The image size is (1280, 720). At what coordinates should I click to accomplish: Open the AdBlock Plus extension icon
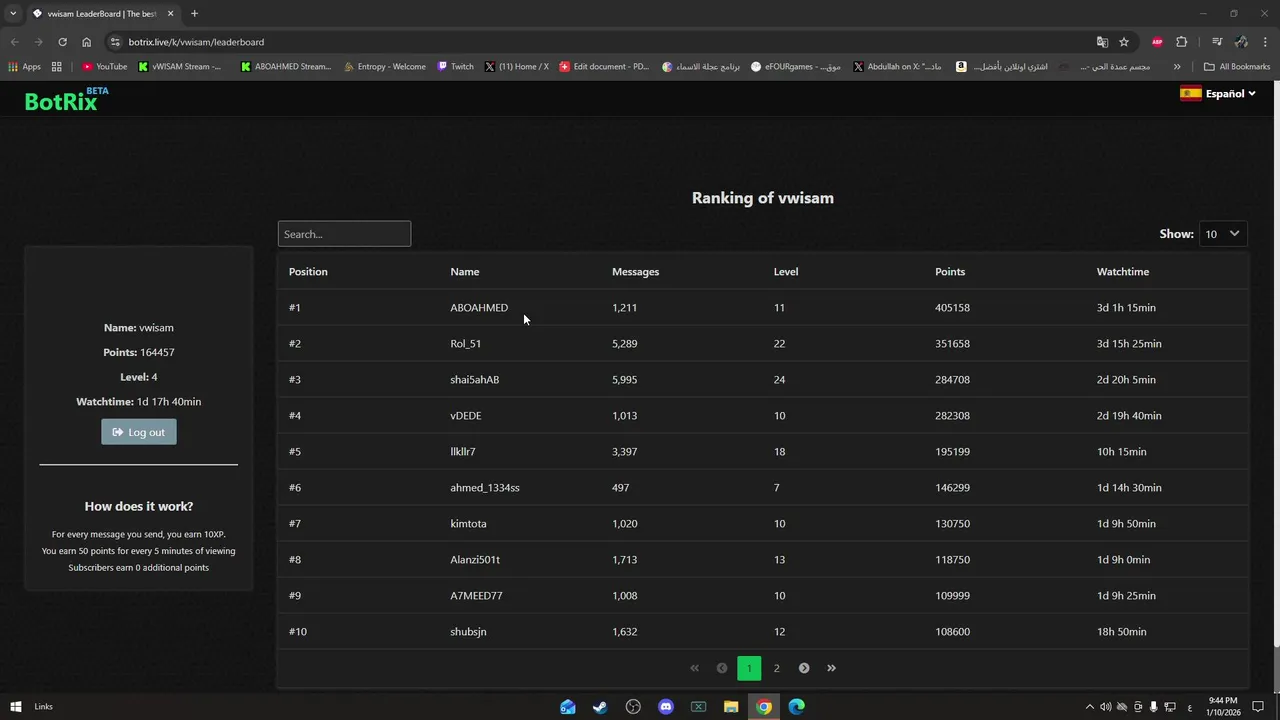tap(1157, 42)
